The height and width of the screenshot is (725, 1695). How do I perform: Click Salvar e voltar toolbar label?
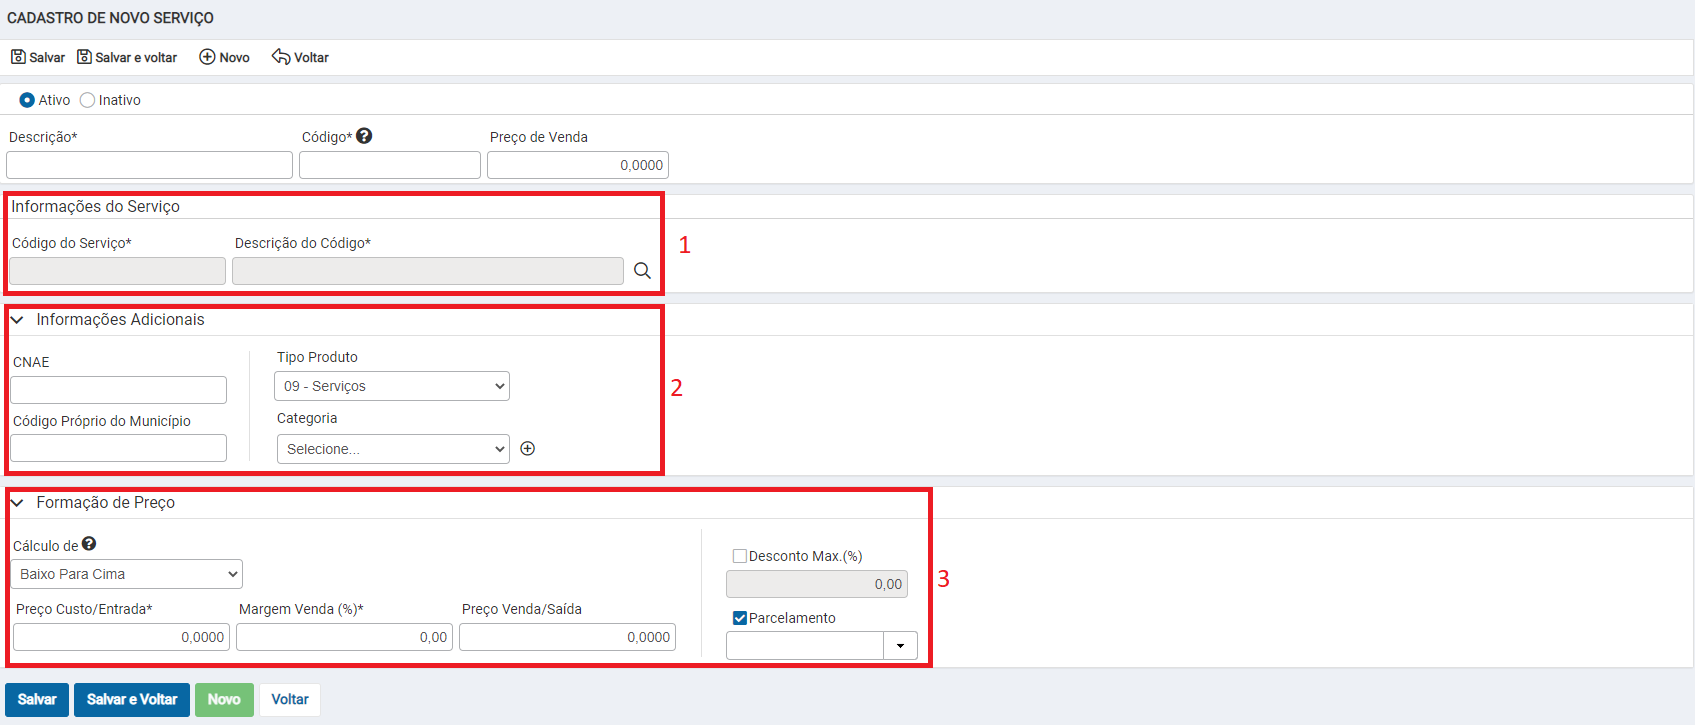tap(136, 58)
